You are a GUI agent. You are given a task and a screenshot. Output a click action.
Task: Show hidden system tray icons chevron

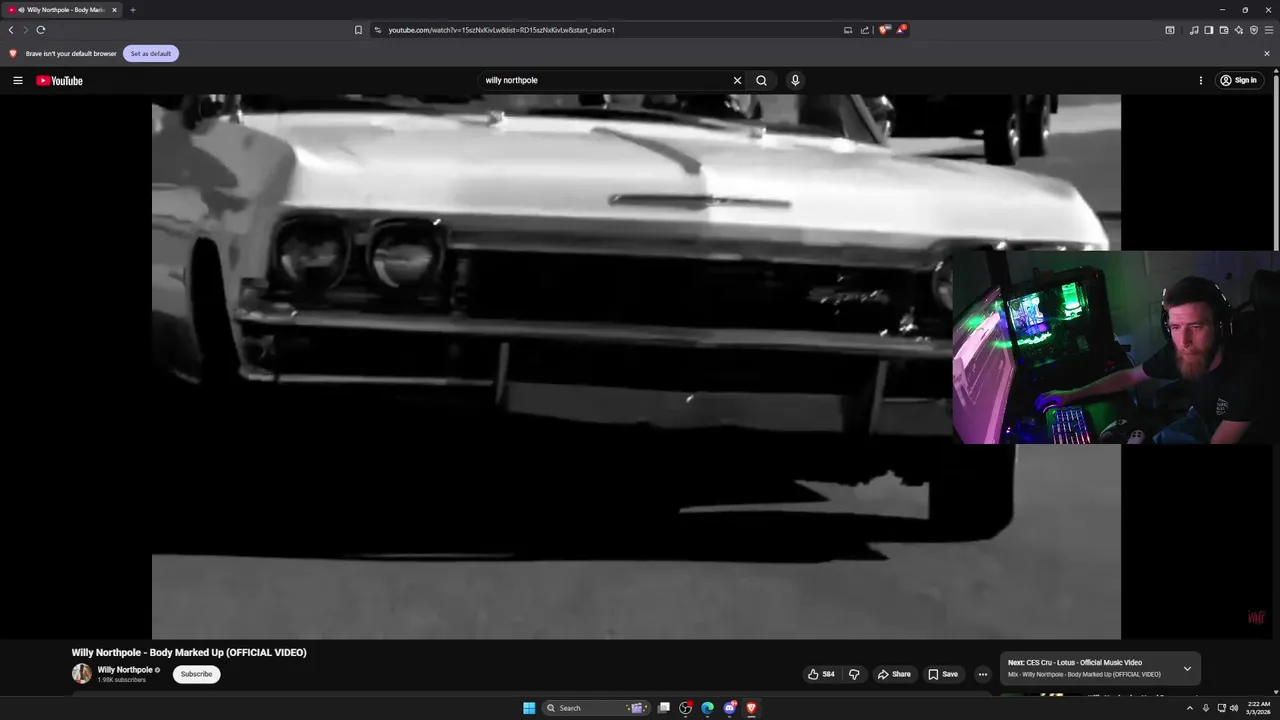tap(1190, 708)
